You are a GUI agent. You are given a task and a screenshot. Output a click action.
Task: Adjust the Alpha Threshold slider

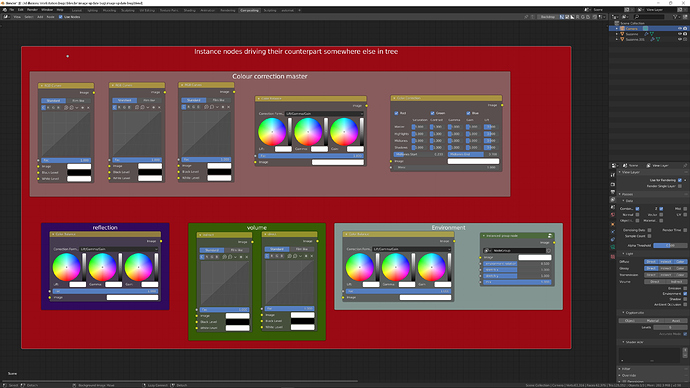(x=670, y=245)
